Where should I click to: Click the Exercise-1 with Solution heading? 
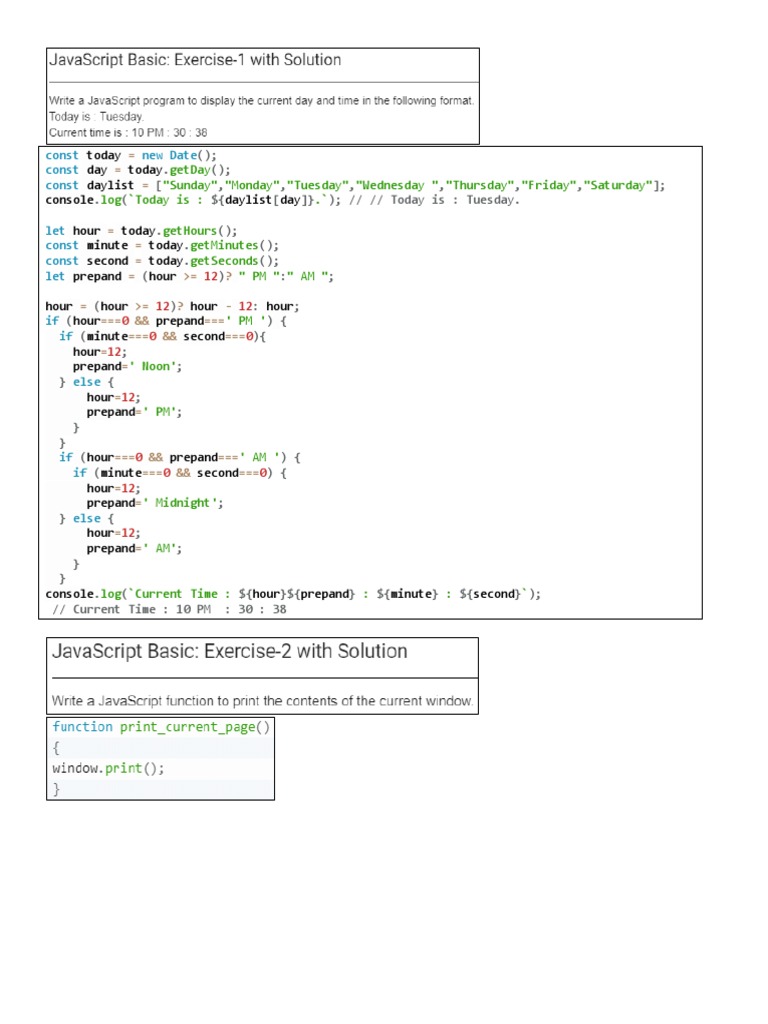point(195,60)
